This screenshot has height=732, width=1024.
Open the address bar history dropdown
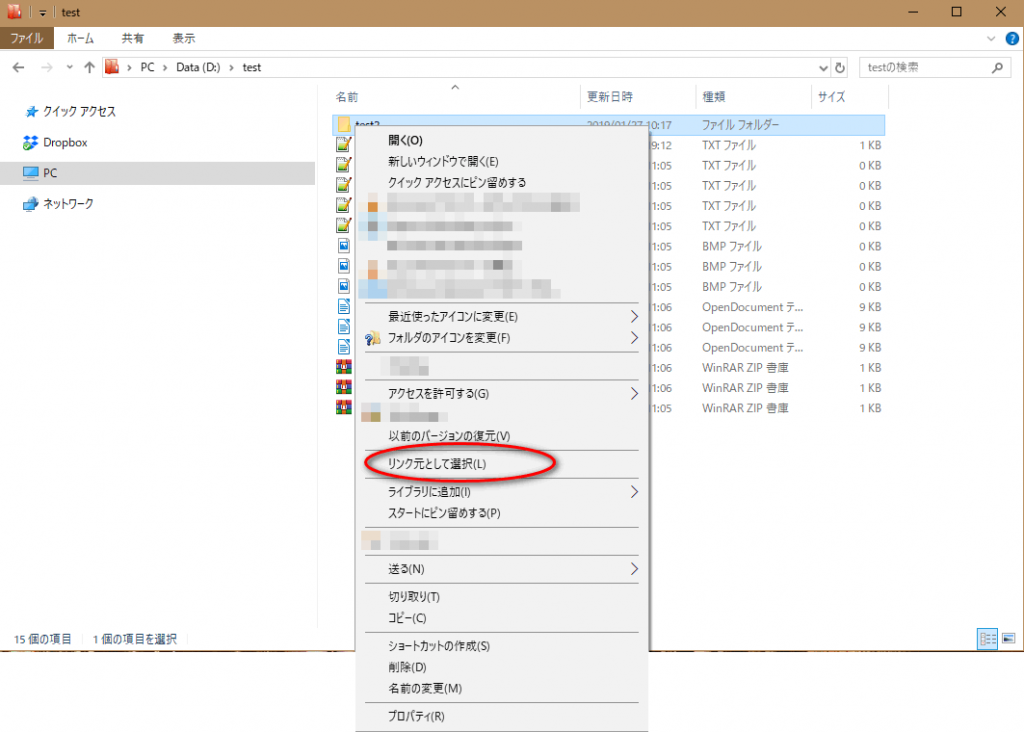pos(822,68)
